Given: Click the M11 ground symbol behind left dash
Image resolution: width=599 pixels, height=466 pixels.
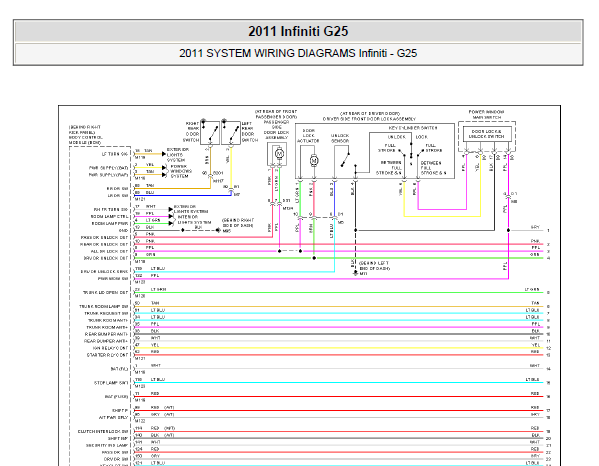Looking at the screenshot, I should [356, 273].
